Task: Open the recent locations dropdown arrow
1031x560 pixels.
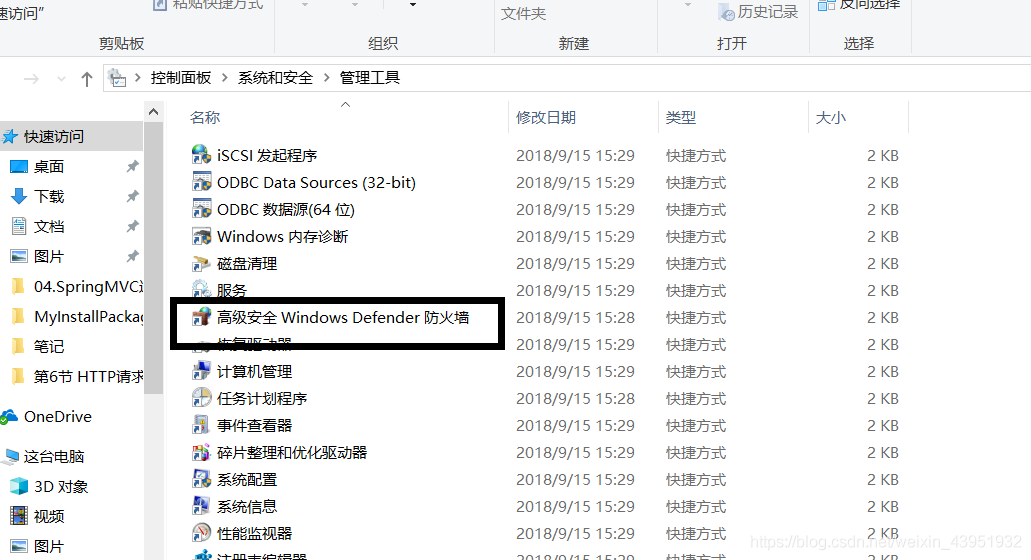Action: click(x=61, y=79)
